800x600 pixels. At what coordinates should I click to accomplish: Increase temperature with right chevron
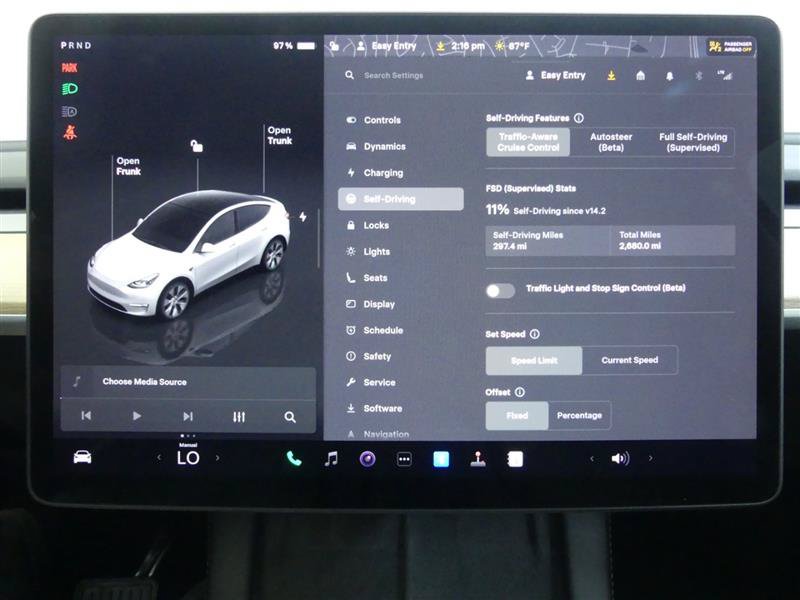[x=217, y=458]
